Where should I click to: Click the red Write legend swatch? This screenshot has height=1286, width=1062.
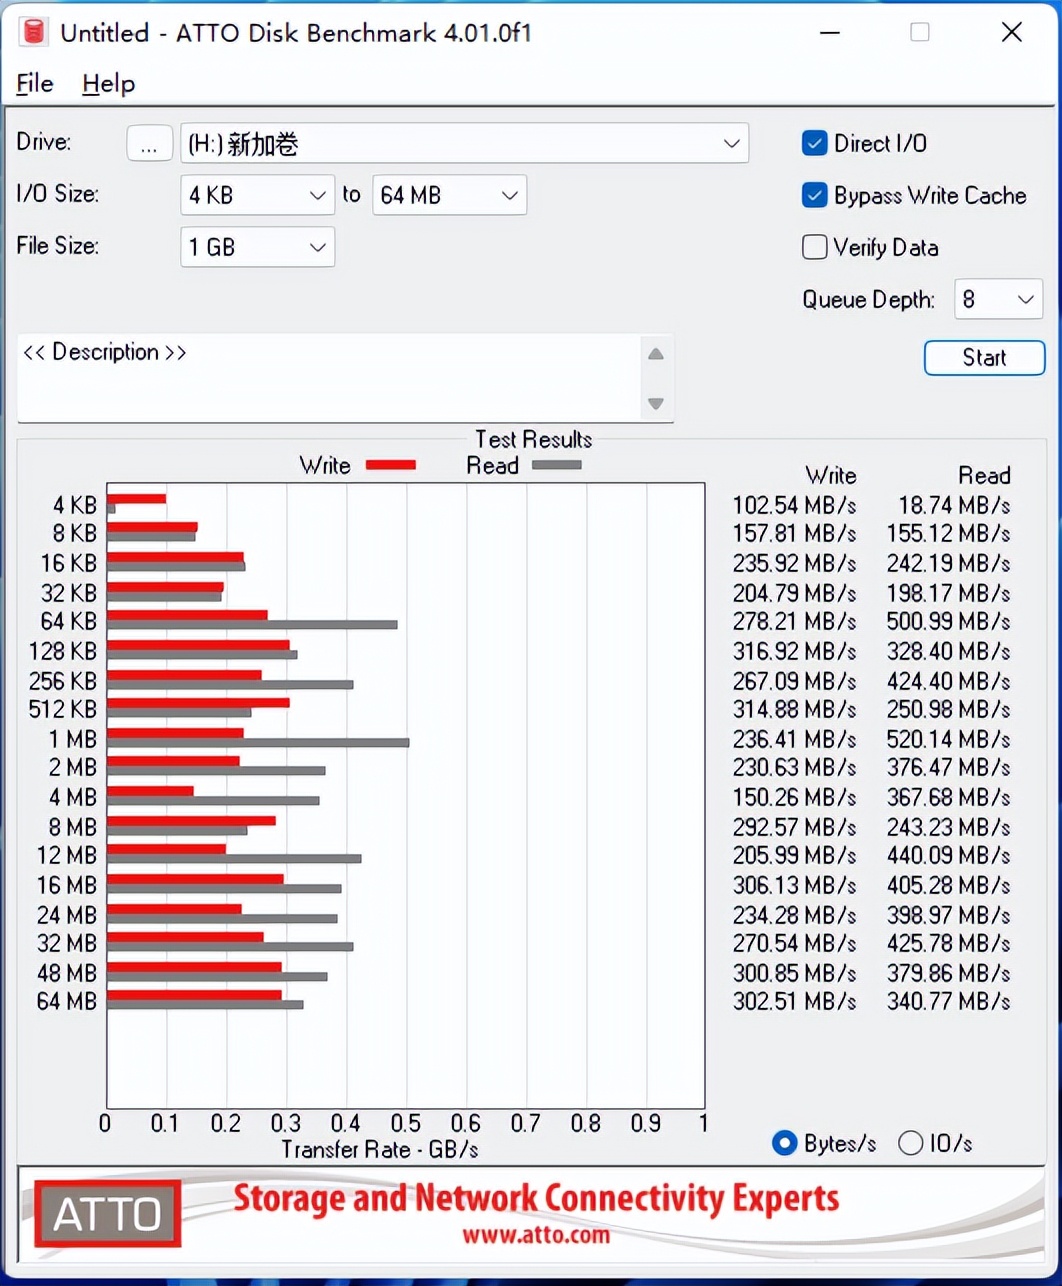391,465
